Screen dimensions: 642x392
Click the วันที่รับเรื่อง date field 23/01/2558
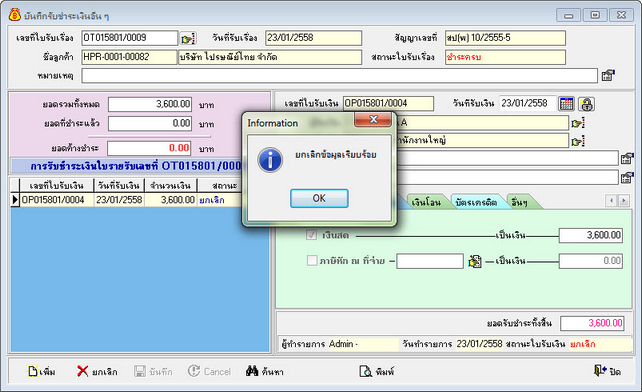[x=313, y=38]
